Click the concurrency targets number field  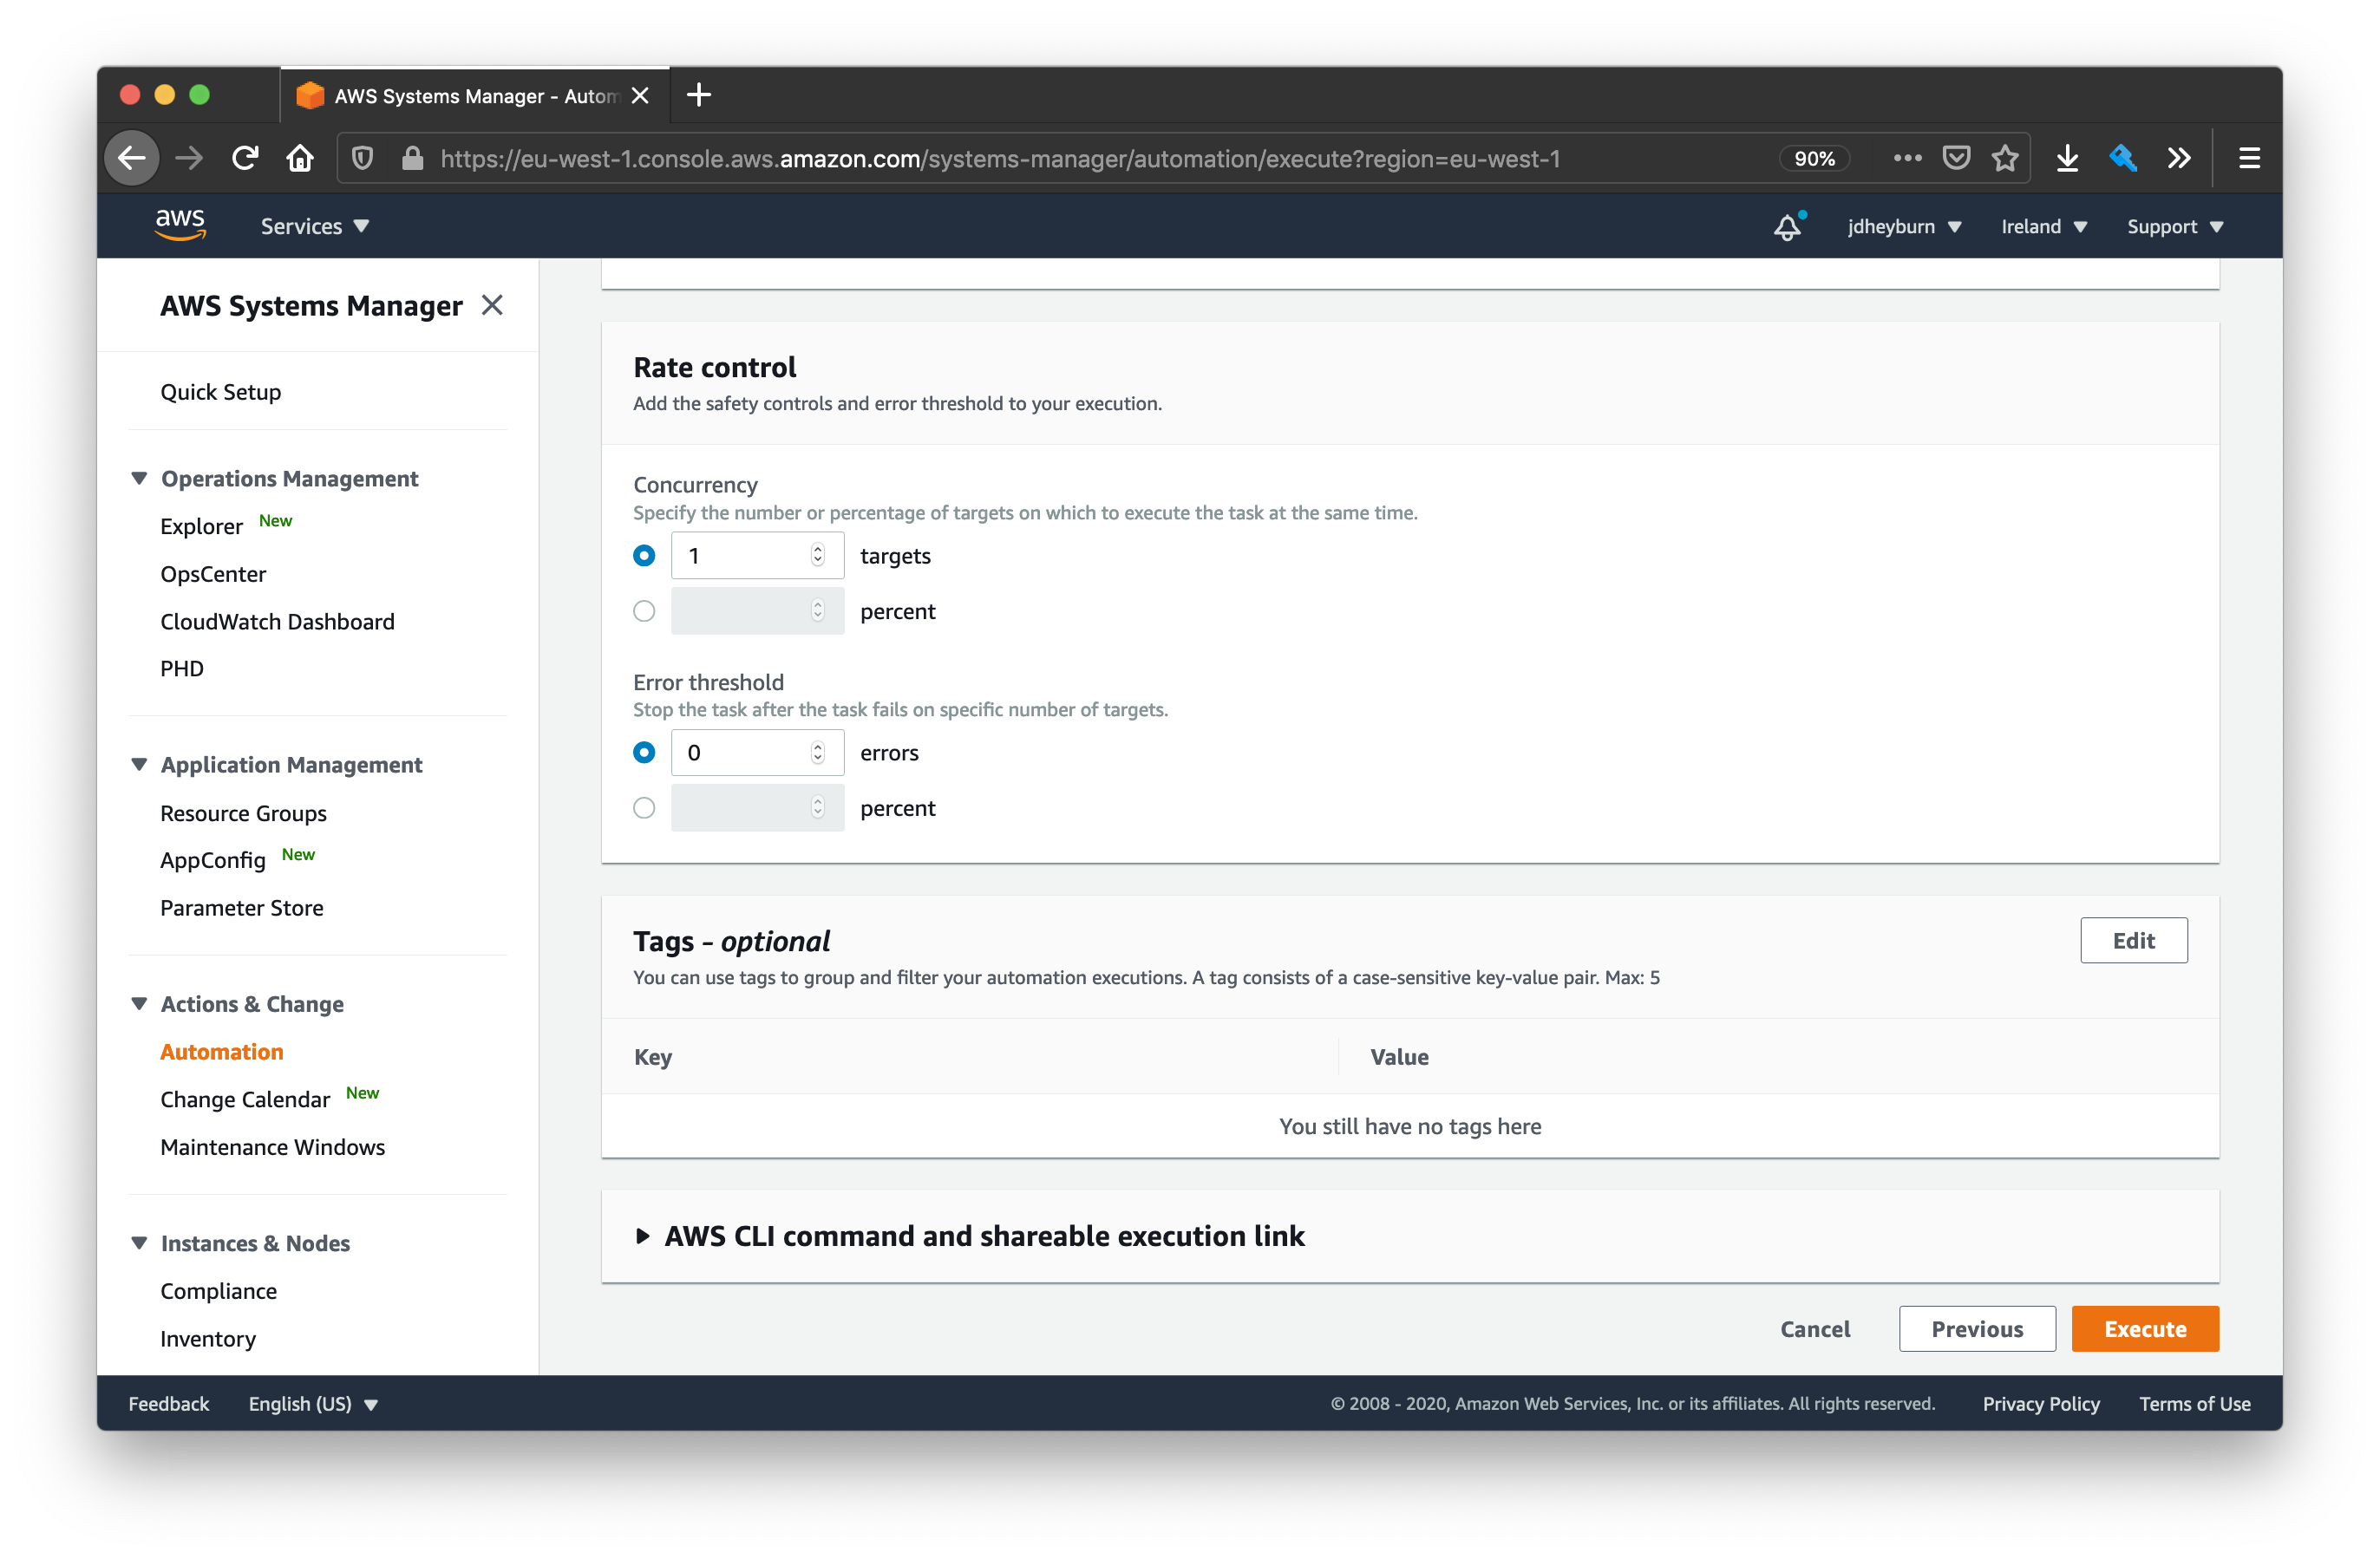point(757,555)
